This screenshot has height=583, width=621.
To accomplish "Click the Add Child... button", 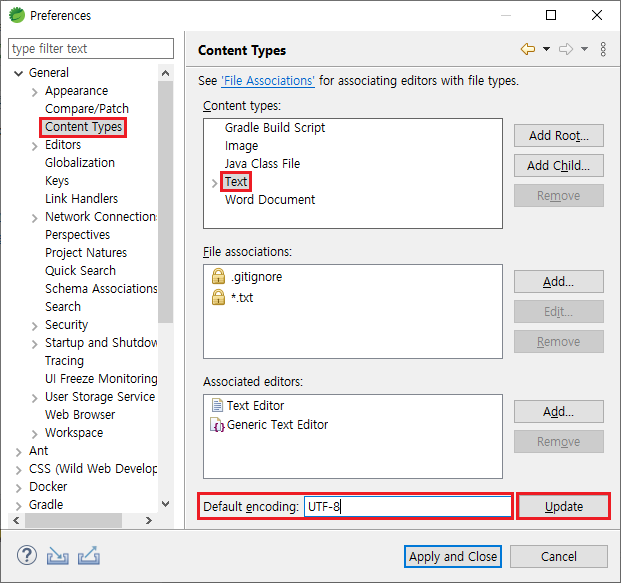I will (558, 166).
